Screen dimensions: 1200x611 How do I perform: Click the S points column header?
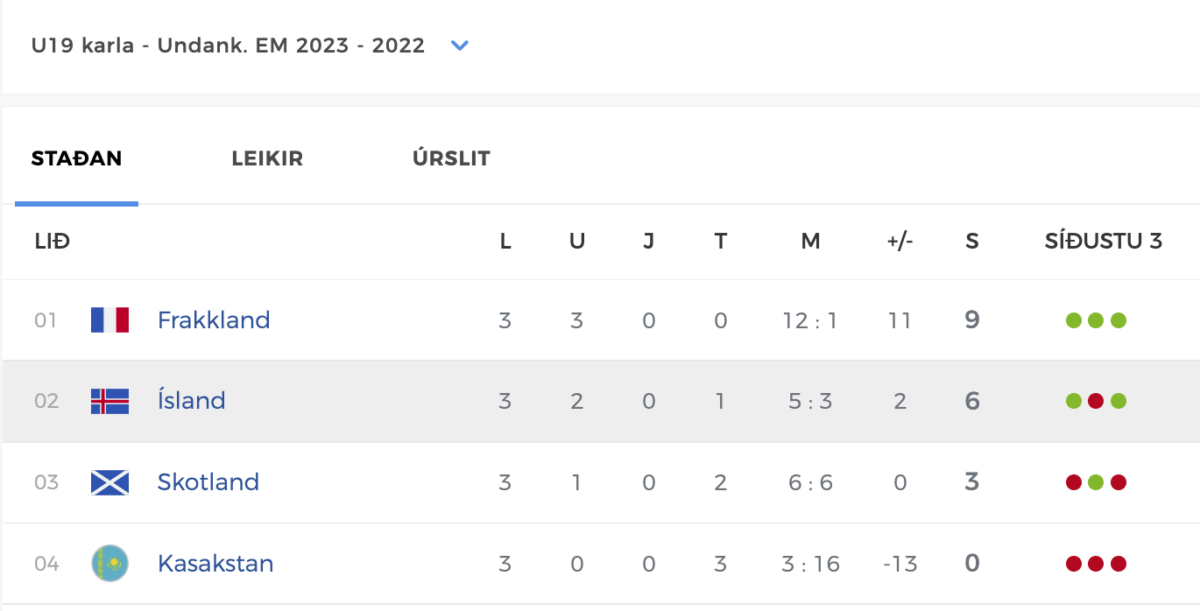pyautogui.click(x=972, y=242)
